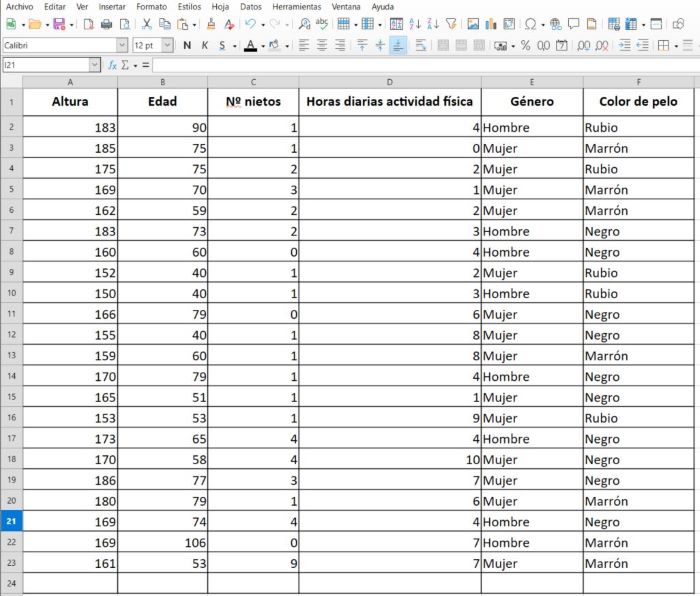Toggle align bottom (highlighted)

click(398, 45)
